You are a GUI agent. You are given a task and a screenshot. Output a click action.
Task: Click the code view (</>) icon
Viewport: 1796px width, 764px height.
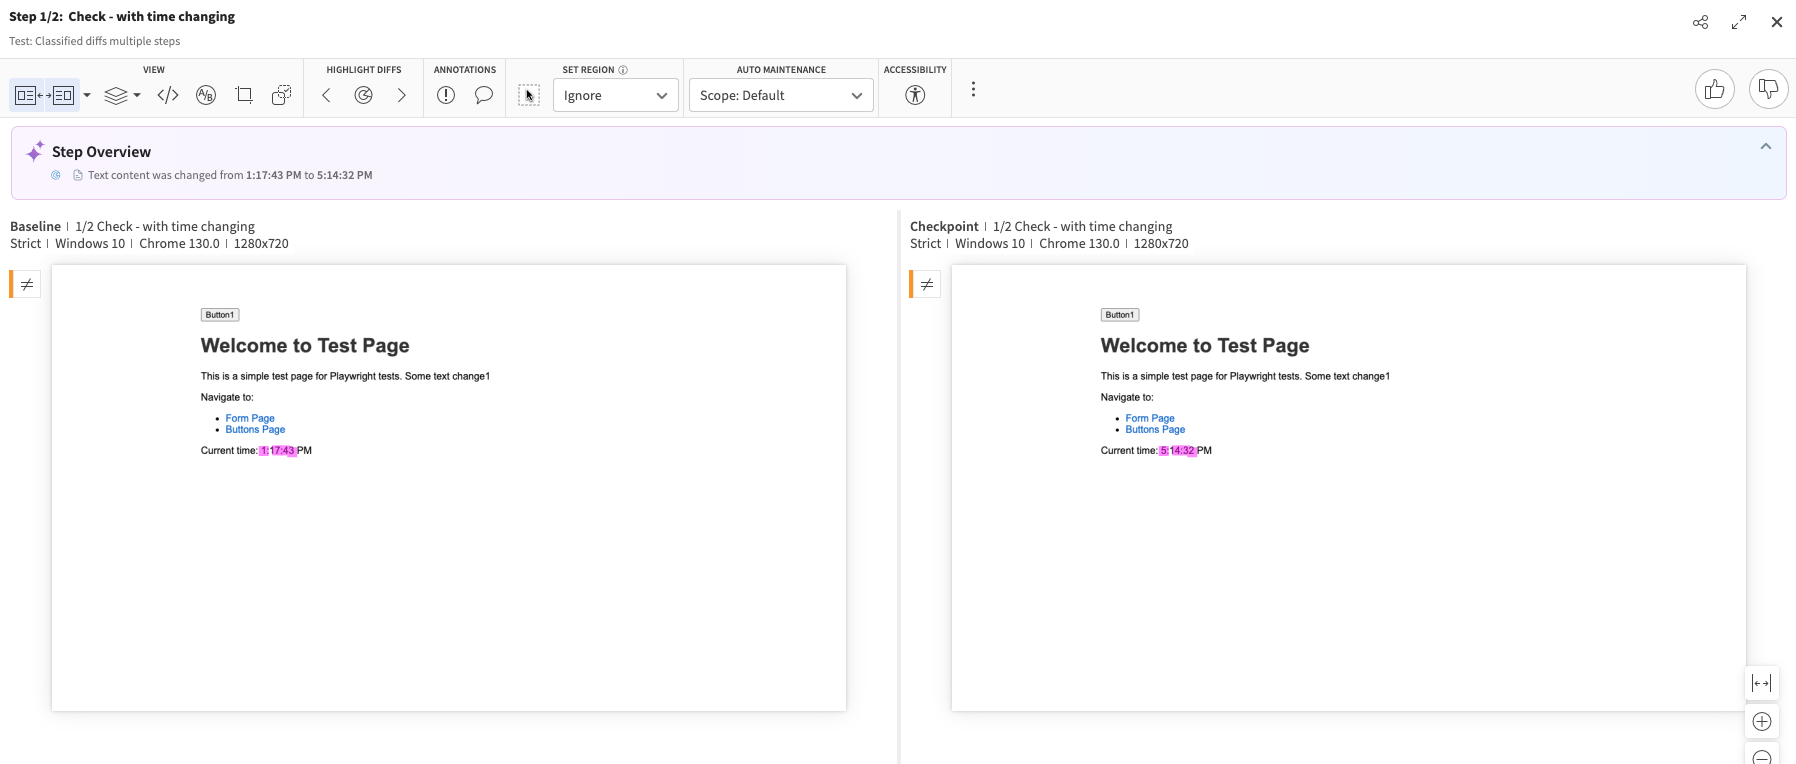point(168,95)
